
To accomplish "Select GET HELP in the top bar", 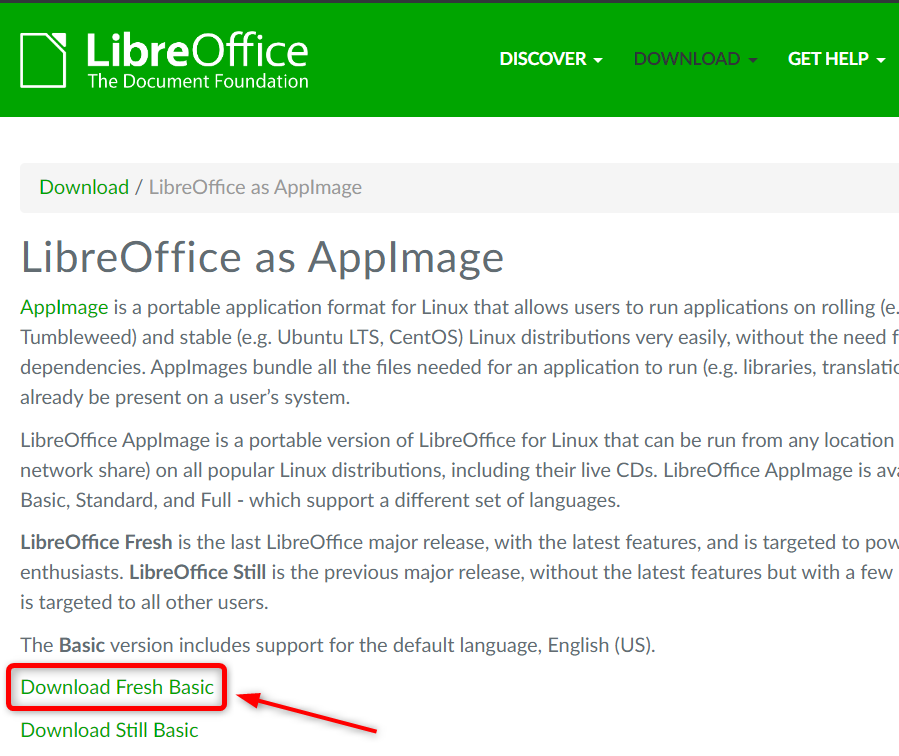I will [x=829, y=59].
